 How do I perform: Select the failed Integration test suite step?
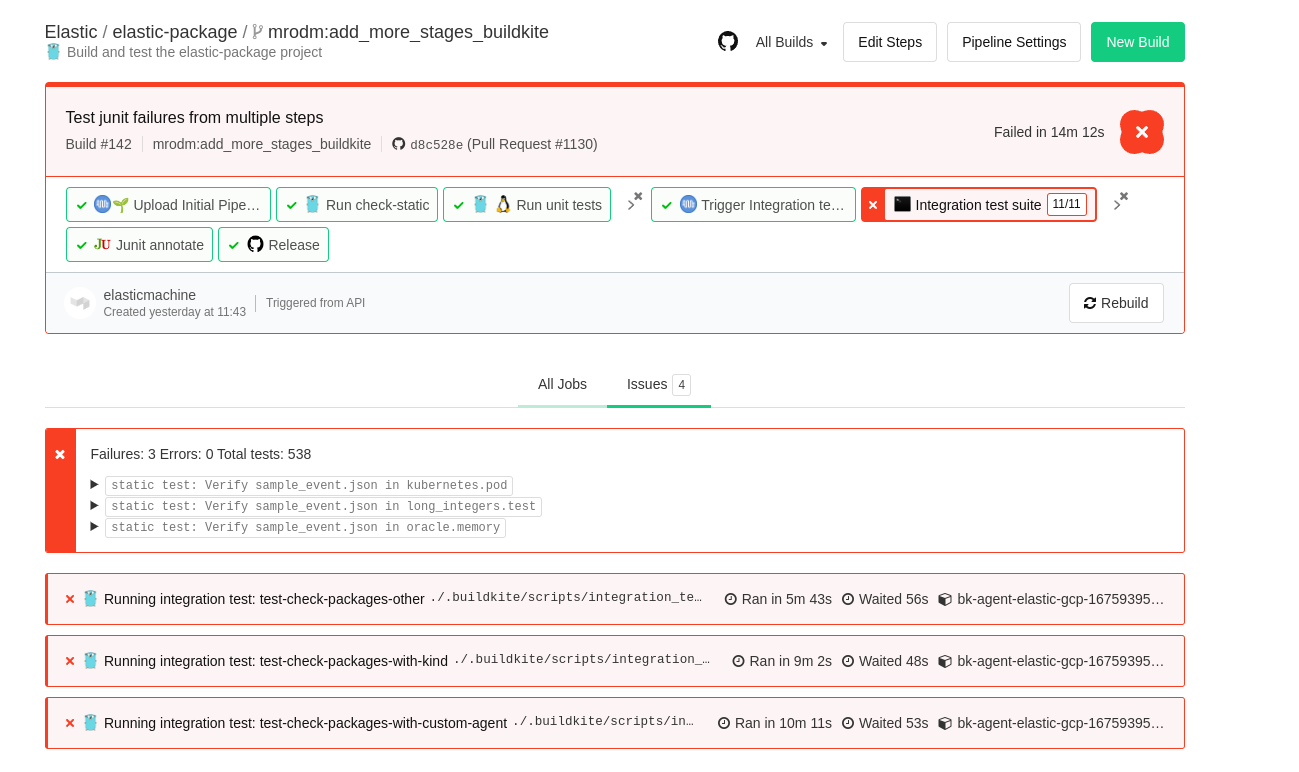(x=978, y=205)
